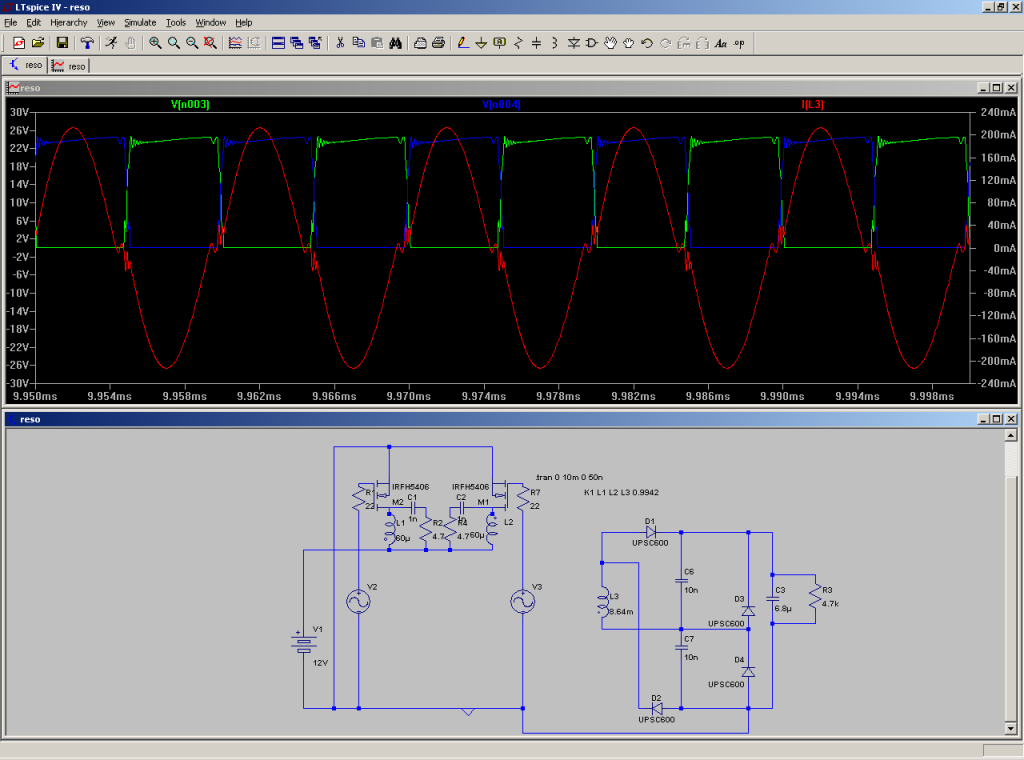Click the red I(L3) trace label

[812, 104]
